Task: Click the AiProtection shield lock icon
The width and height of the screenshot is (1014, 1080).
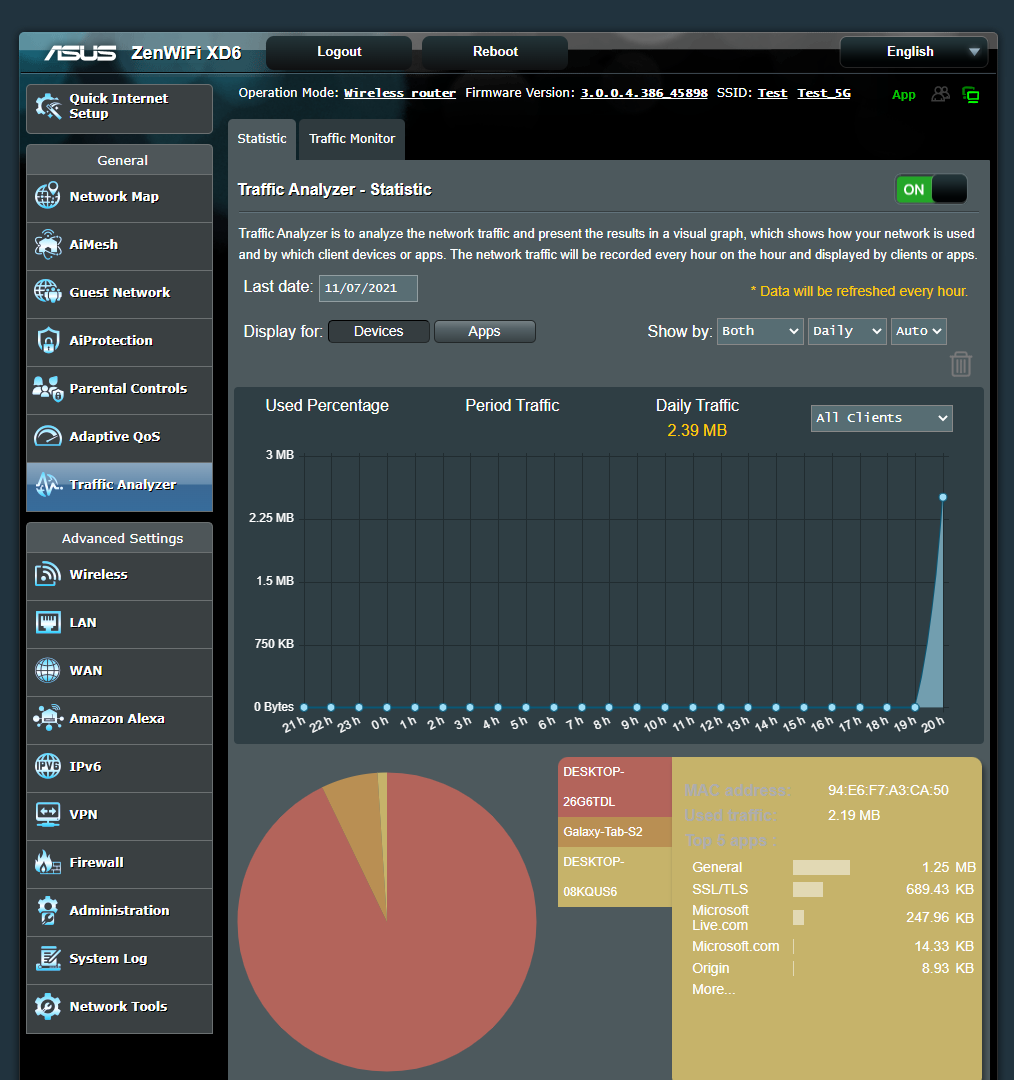Action: [x=48, y=340]
